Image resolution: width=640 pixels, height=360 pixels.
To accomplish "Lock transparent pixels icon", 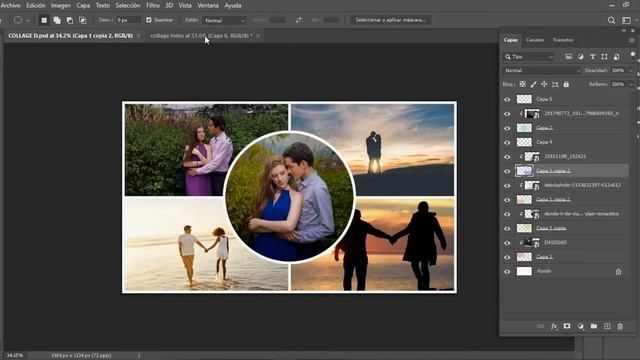I will [x=522, y=84].
